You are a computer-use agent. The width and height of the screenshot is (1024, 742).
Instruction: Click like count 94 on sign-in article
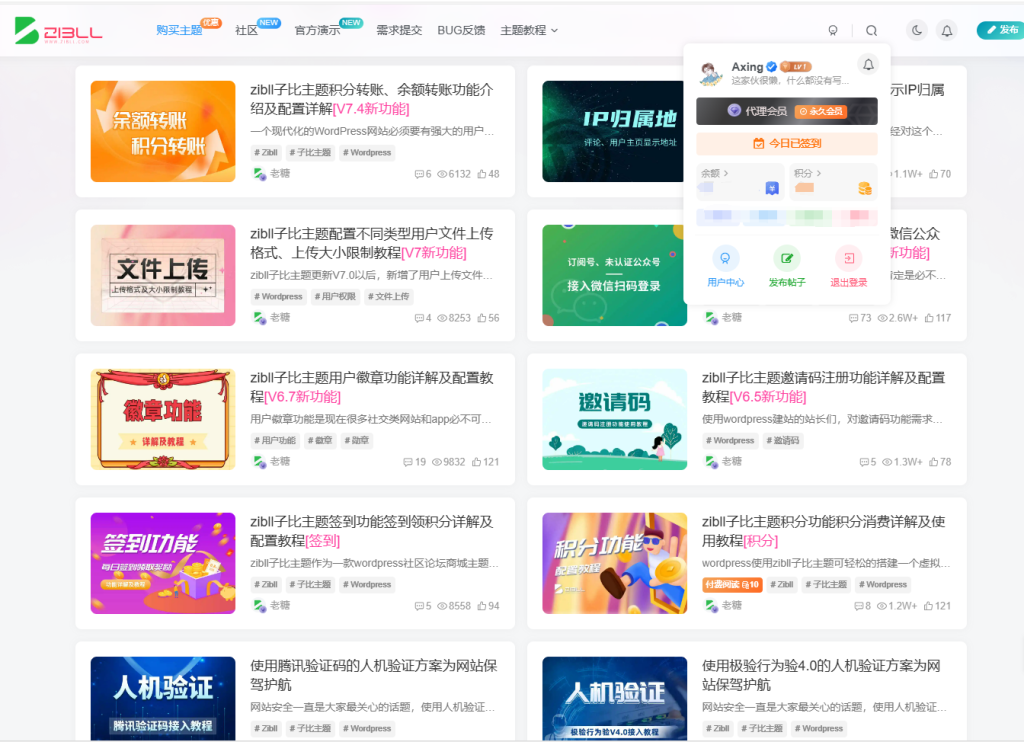coord(488,606)
